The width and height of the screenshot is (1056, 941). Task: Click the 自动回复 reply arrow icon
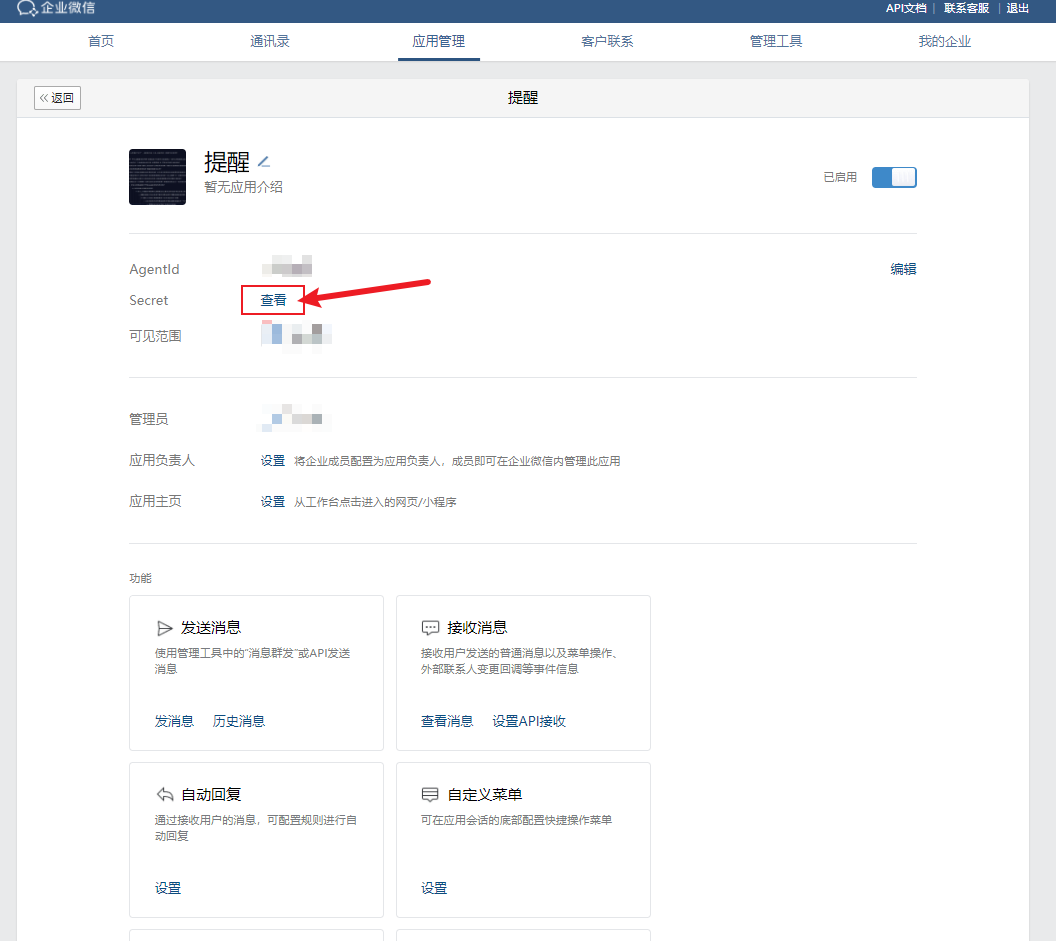pos(165,795)
